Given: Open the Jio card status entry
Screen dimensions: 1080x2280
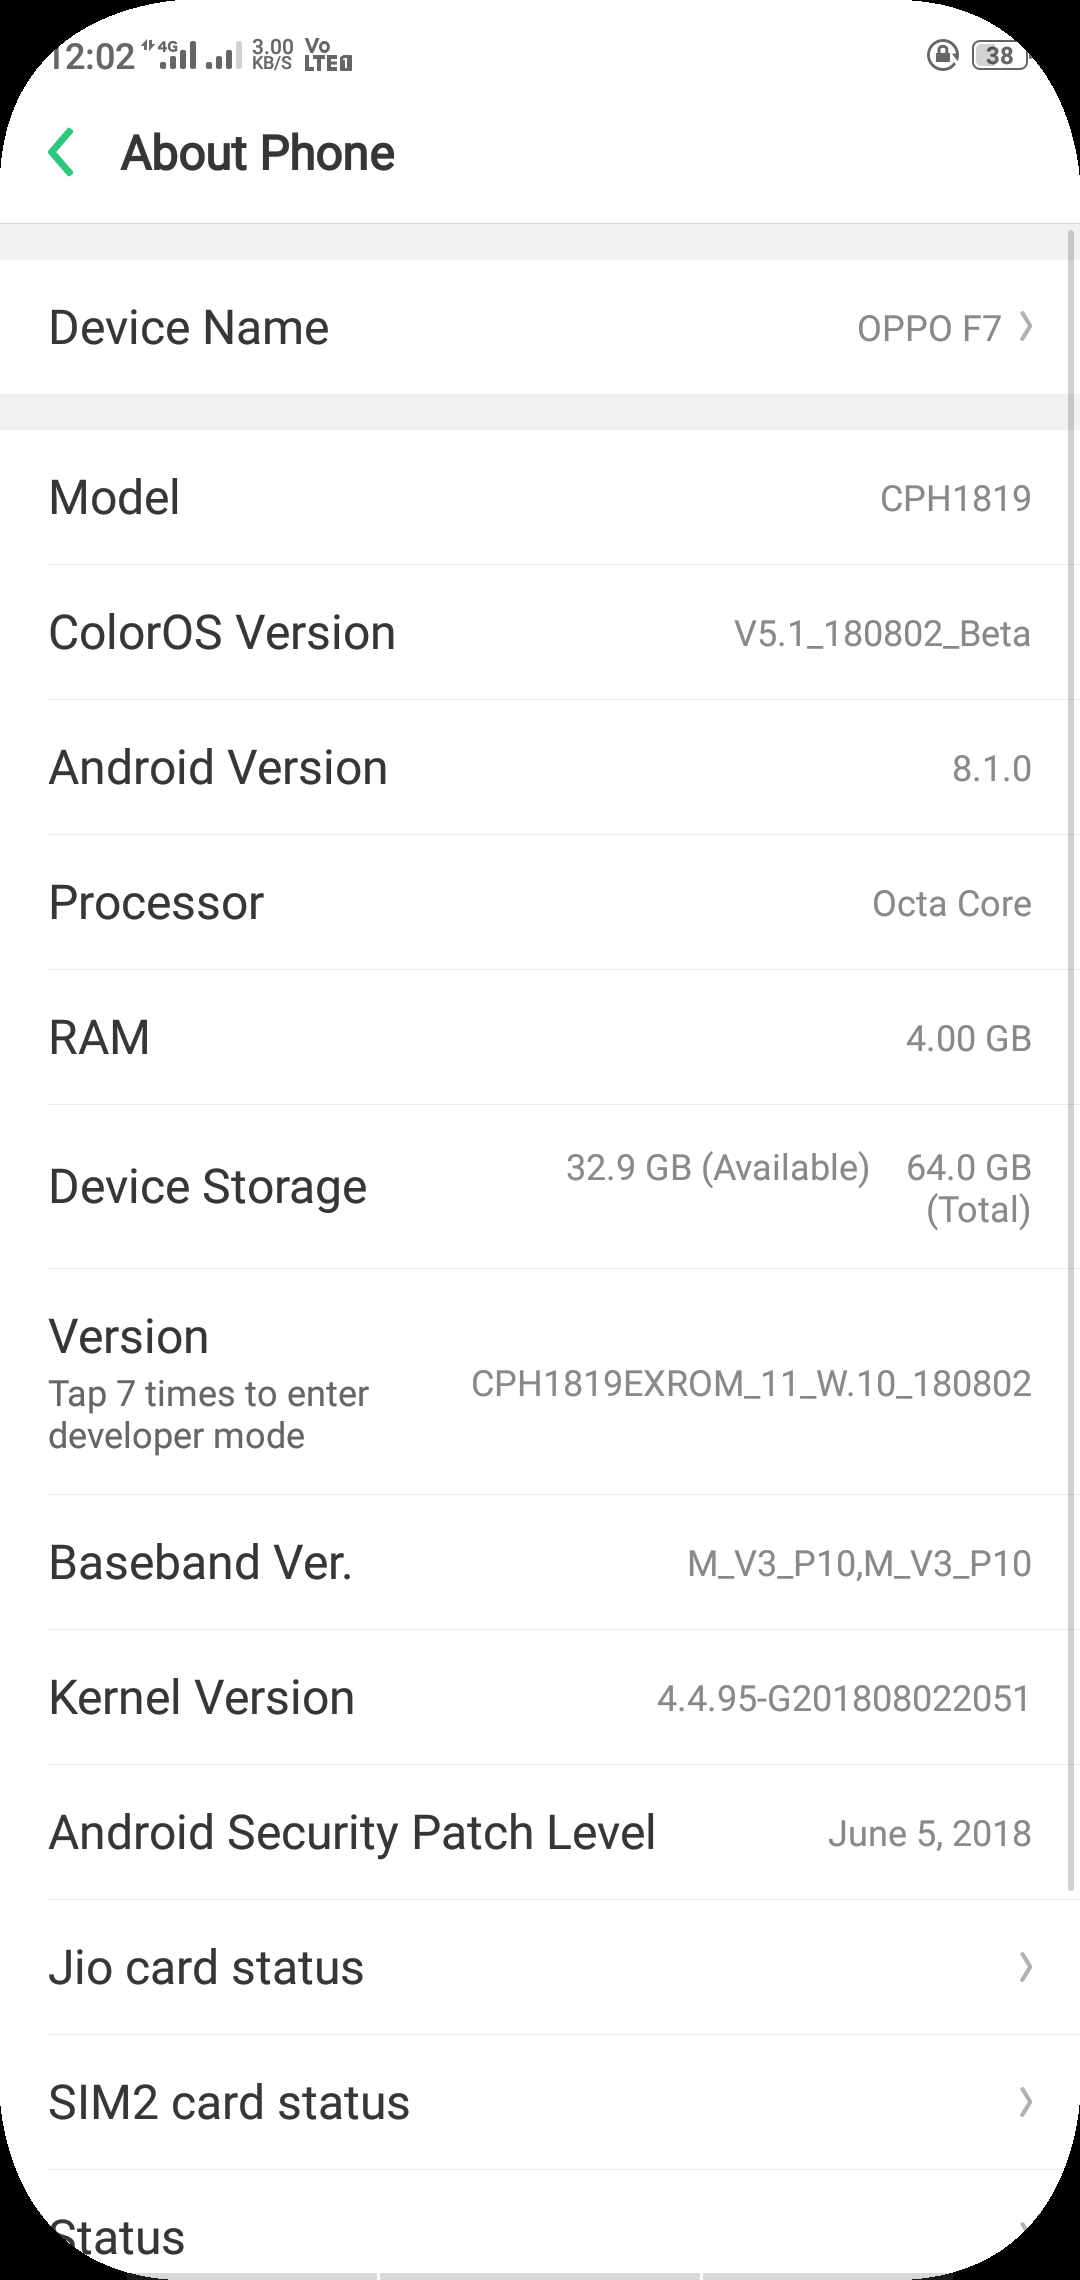Looking at the screenshot, I should point(207,1967).
